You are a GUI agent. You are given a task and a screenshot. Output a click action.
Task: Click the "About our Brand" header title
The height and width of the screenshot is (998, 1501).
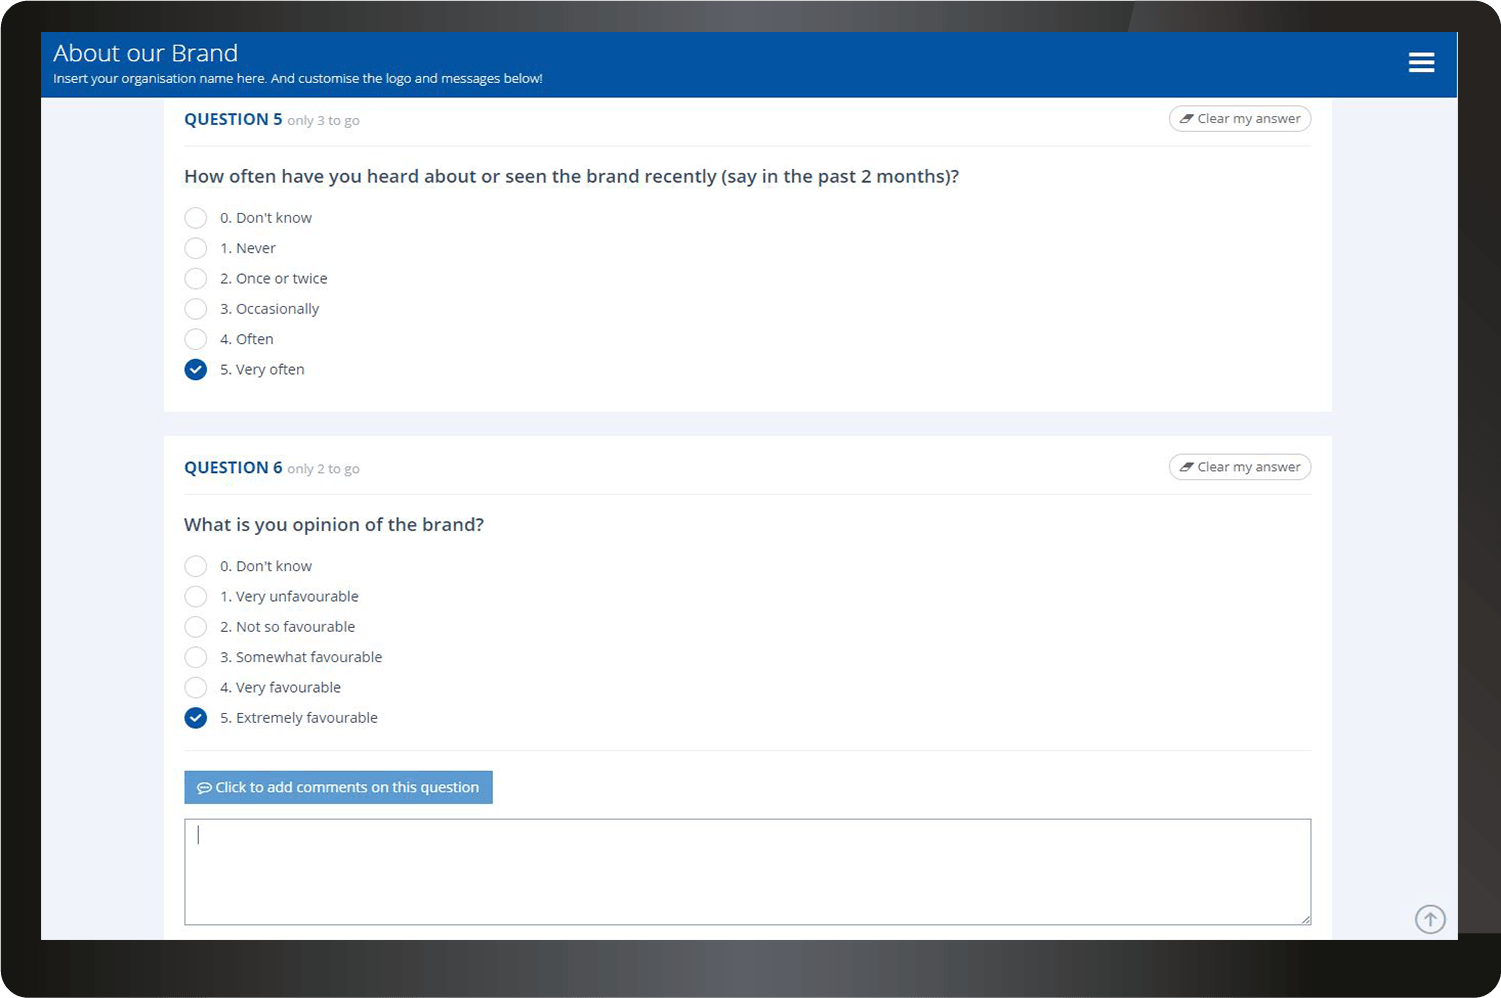pos(146,53)
